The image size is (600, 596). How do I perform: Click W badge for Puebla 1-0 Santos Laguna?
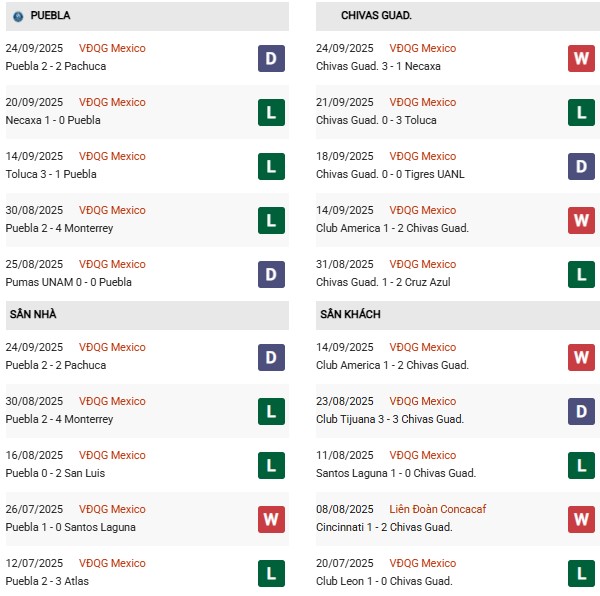click(x=271, y=519)
